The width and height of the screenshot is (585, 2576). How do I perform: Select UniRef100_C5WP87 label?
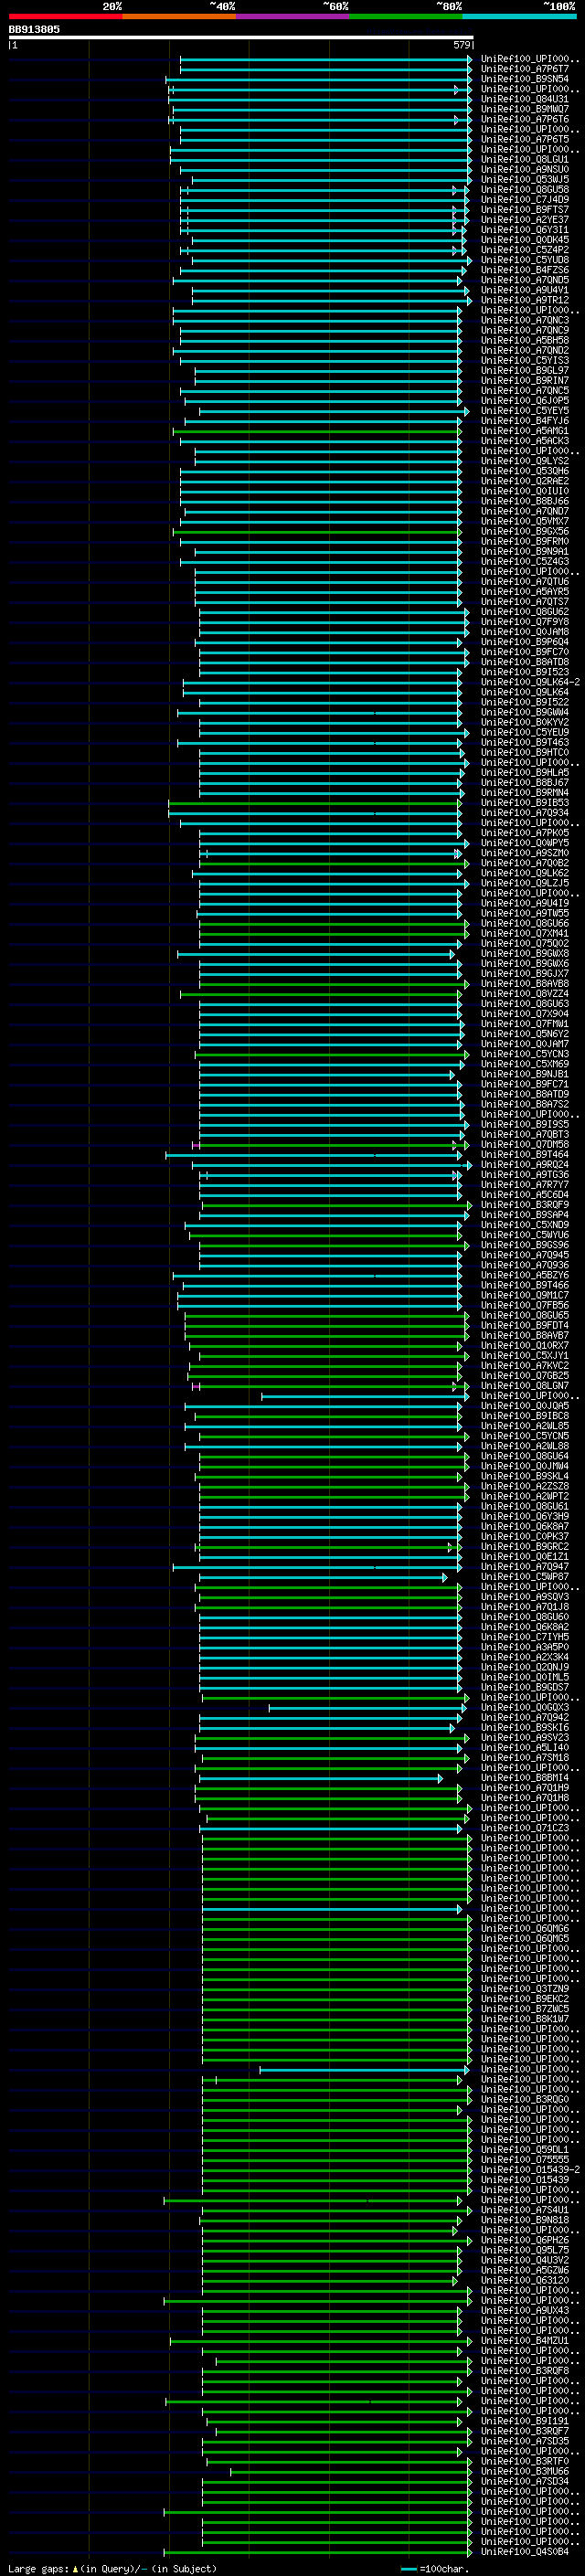coord(524,1576)
